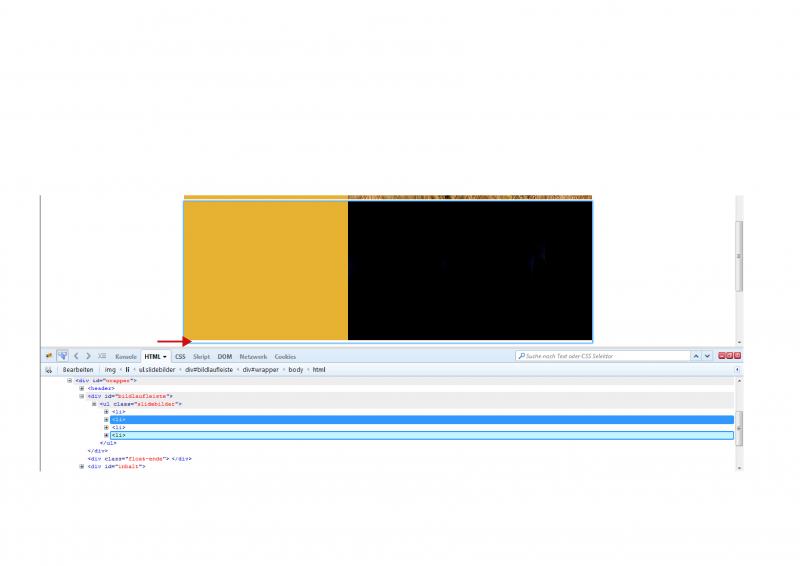This screenshot has height=566, width=800.
Task: Open the Cookies tab
Action: (x=285, y=356)
